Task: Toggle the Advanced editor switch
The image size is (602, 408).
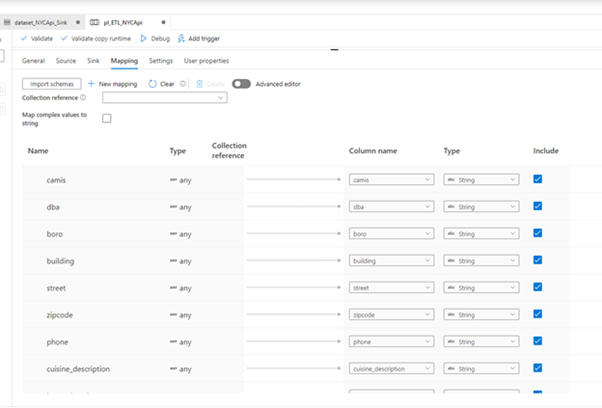Action: click(241, 84)
